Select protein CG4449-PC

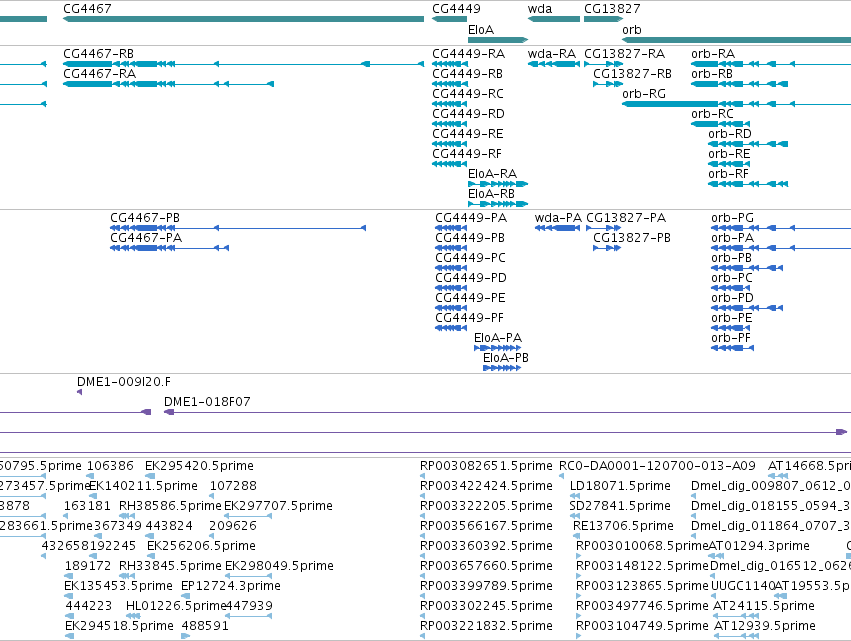(451, 268)
